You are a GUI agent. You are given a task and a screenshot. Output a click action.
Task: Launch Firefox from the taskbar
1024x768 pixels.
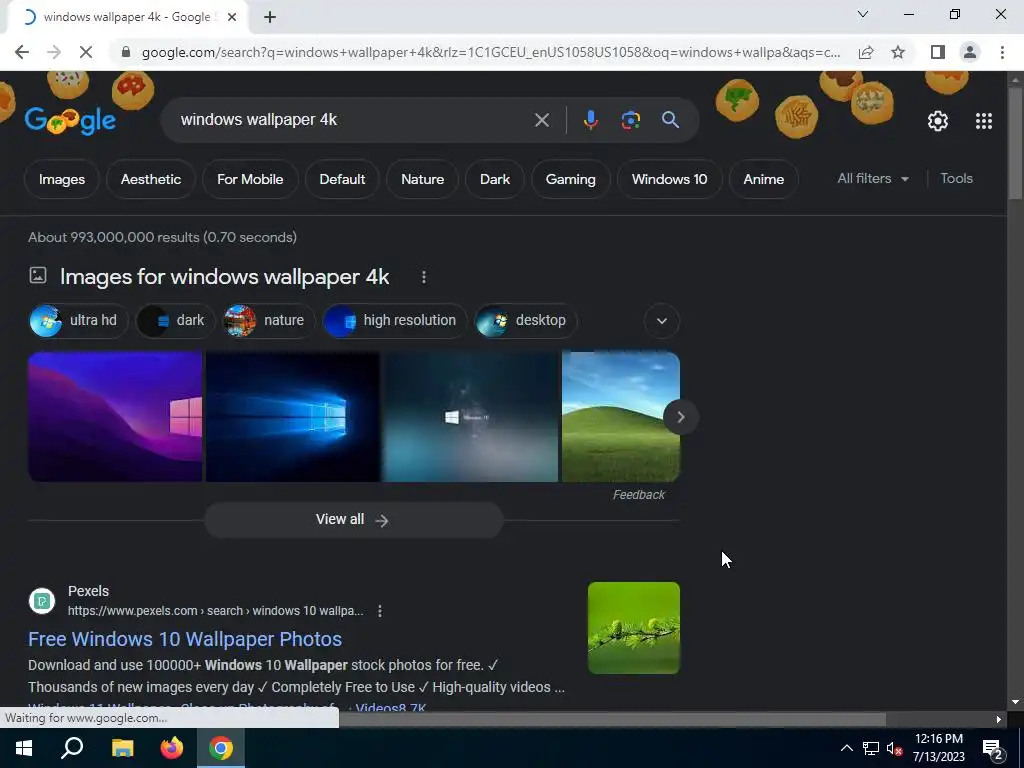click(172, 748)
